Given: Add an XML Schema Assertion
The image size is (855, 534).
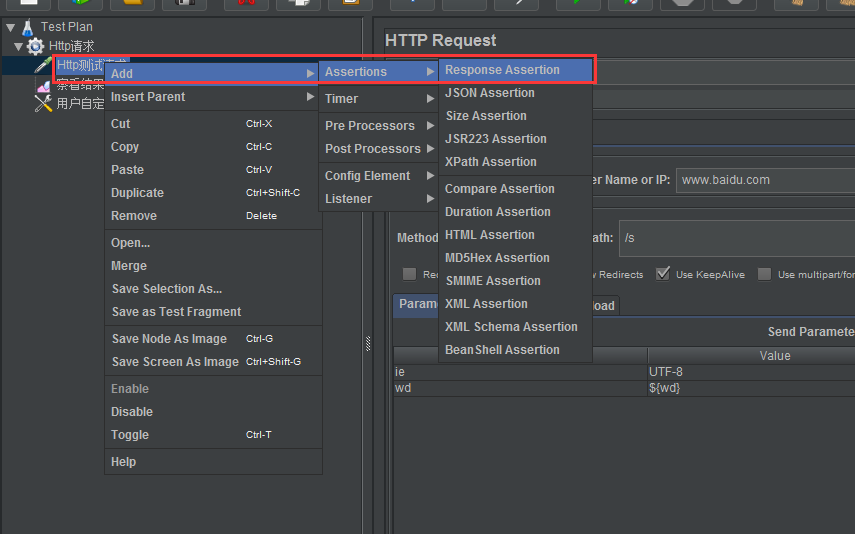Looking at the screenshot, I should [x=515, y=327].
